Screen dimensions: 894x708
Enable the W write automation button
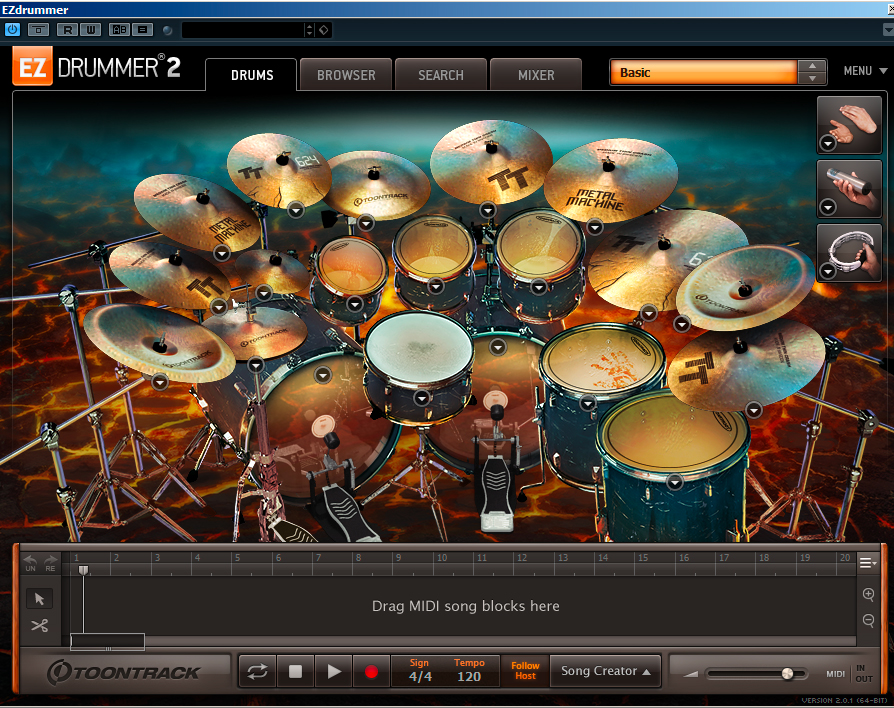pyautogui.click(x=91, y=30)
